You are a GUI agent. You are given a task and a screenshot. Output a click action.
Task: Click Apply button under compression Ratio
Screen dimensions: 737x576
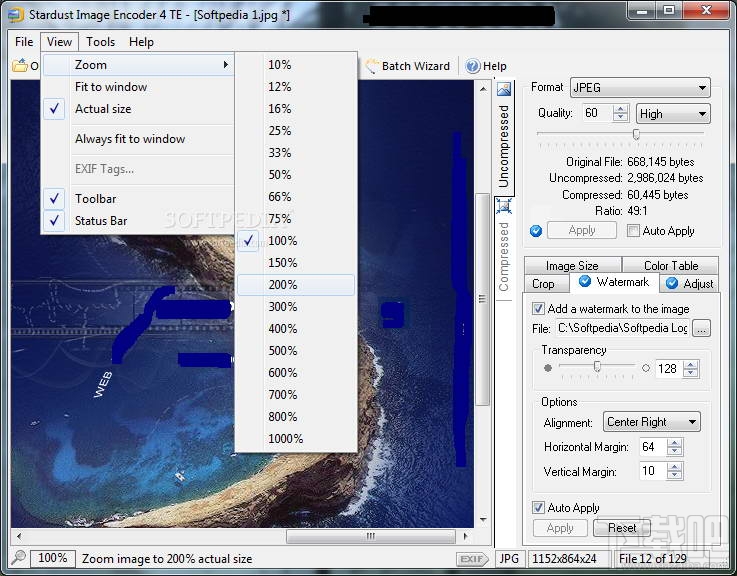point(582,230)
